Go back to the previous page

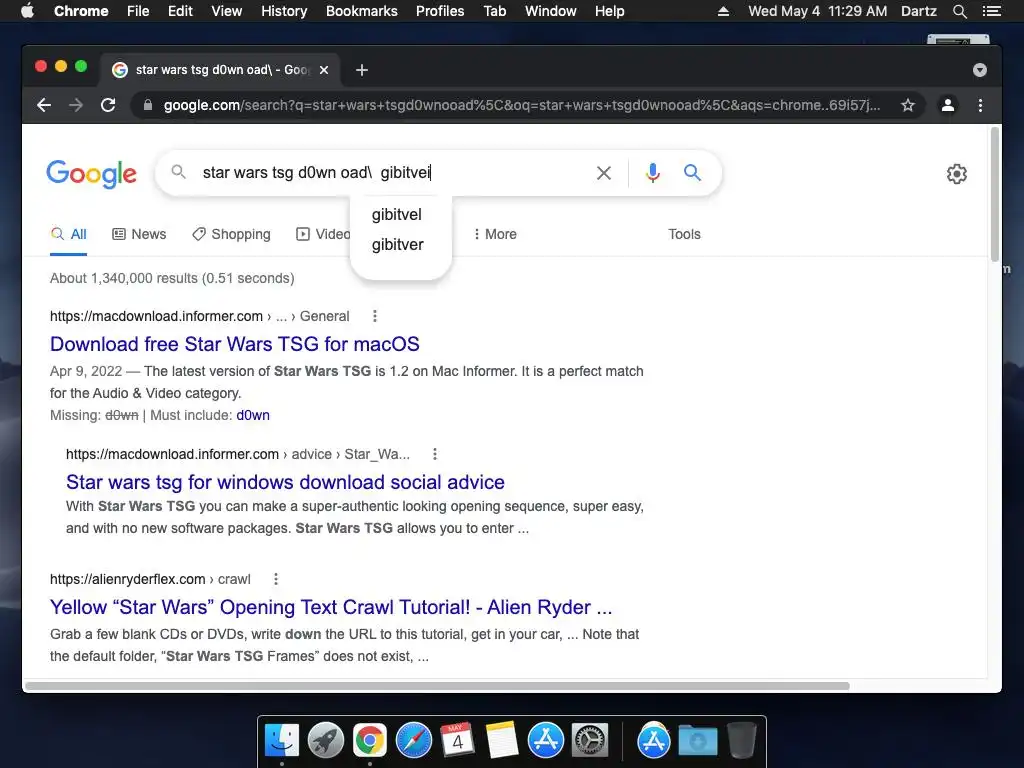pyautogui.click(x=44, y=105)
